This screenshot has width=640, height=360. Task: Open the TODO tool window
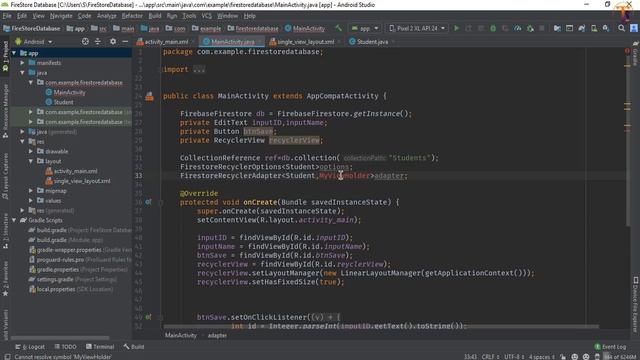[65, 347]
